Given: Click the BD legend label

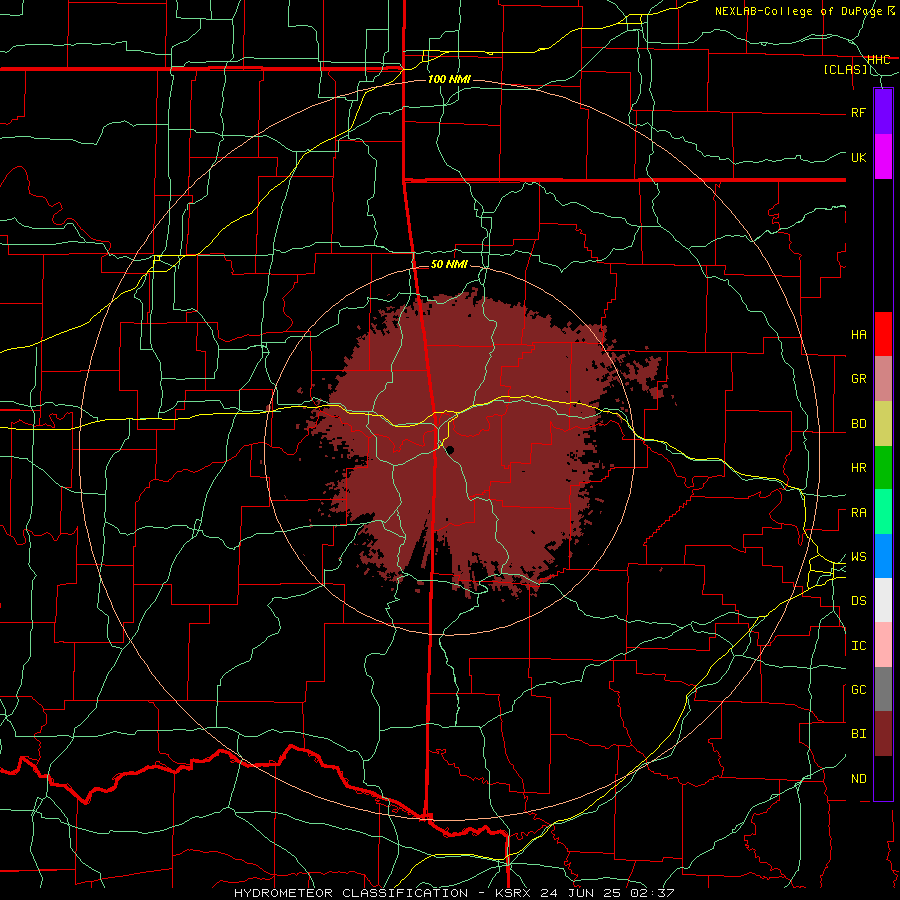Looking at the screenshot, I should coord(858,424).
